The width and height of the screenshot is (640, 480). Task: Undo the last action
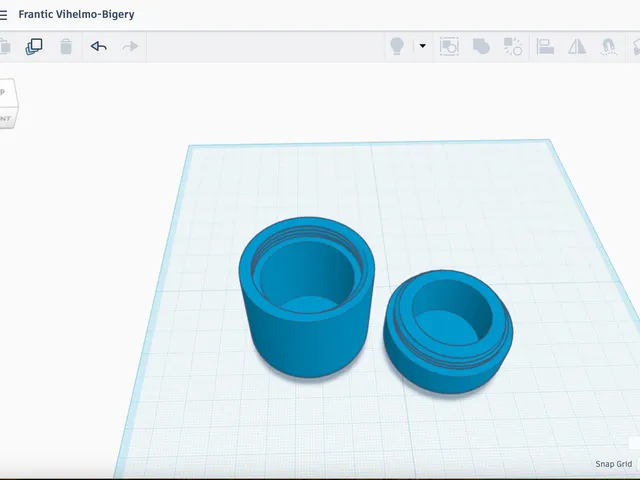(99, 46)
